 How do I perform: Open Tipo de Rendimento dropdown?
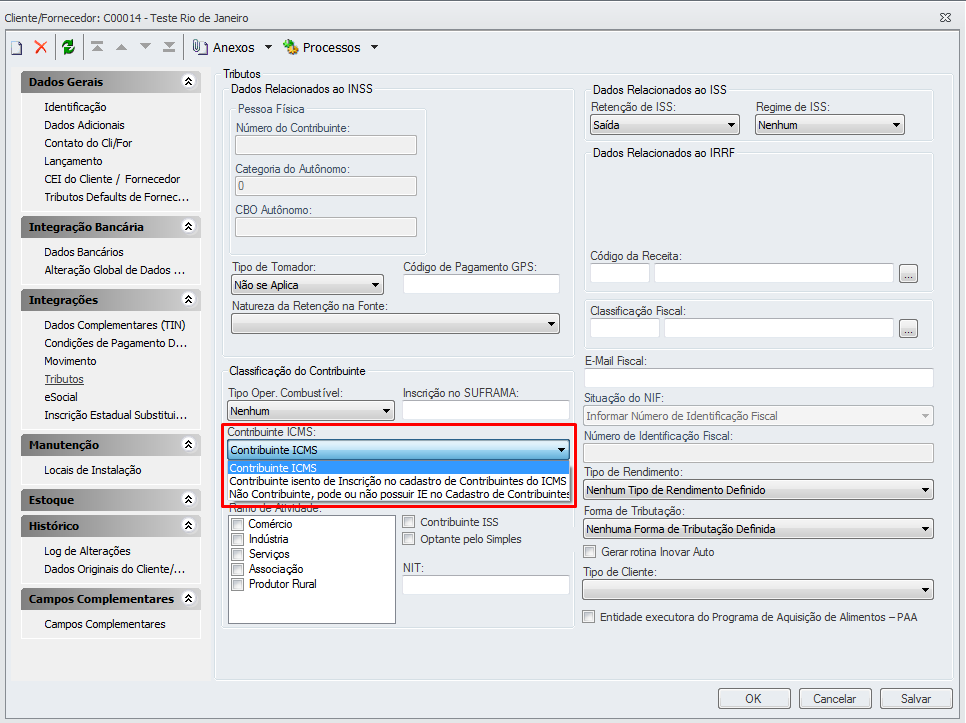click(758, 490)
